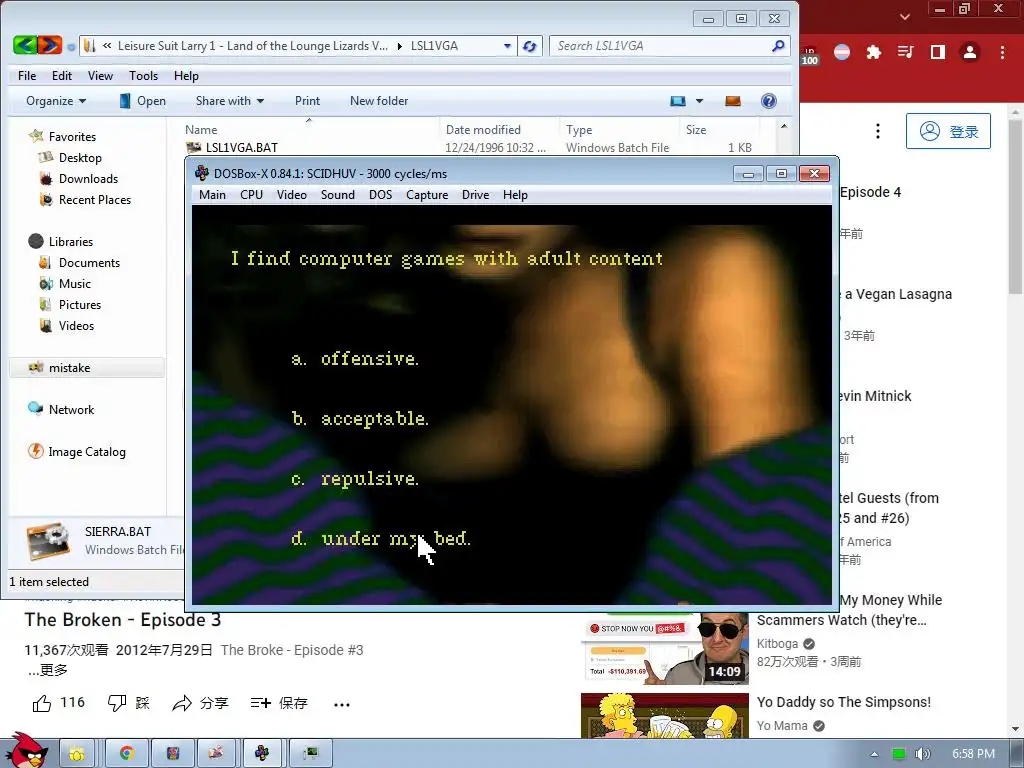Click the Open button in Explorer toolbar
Viewport: 1024px width, 768px height.
(143, 101)
